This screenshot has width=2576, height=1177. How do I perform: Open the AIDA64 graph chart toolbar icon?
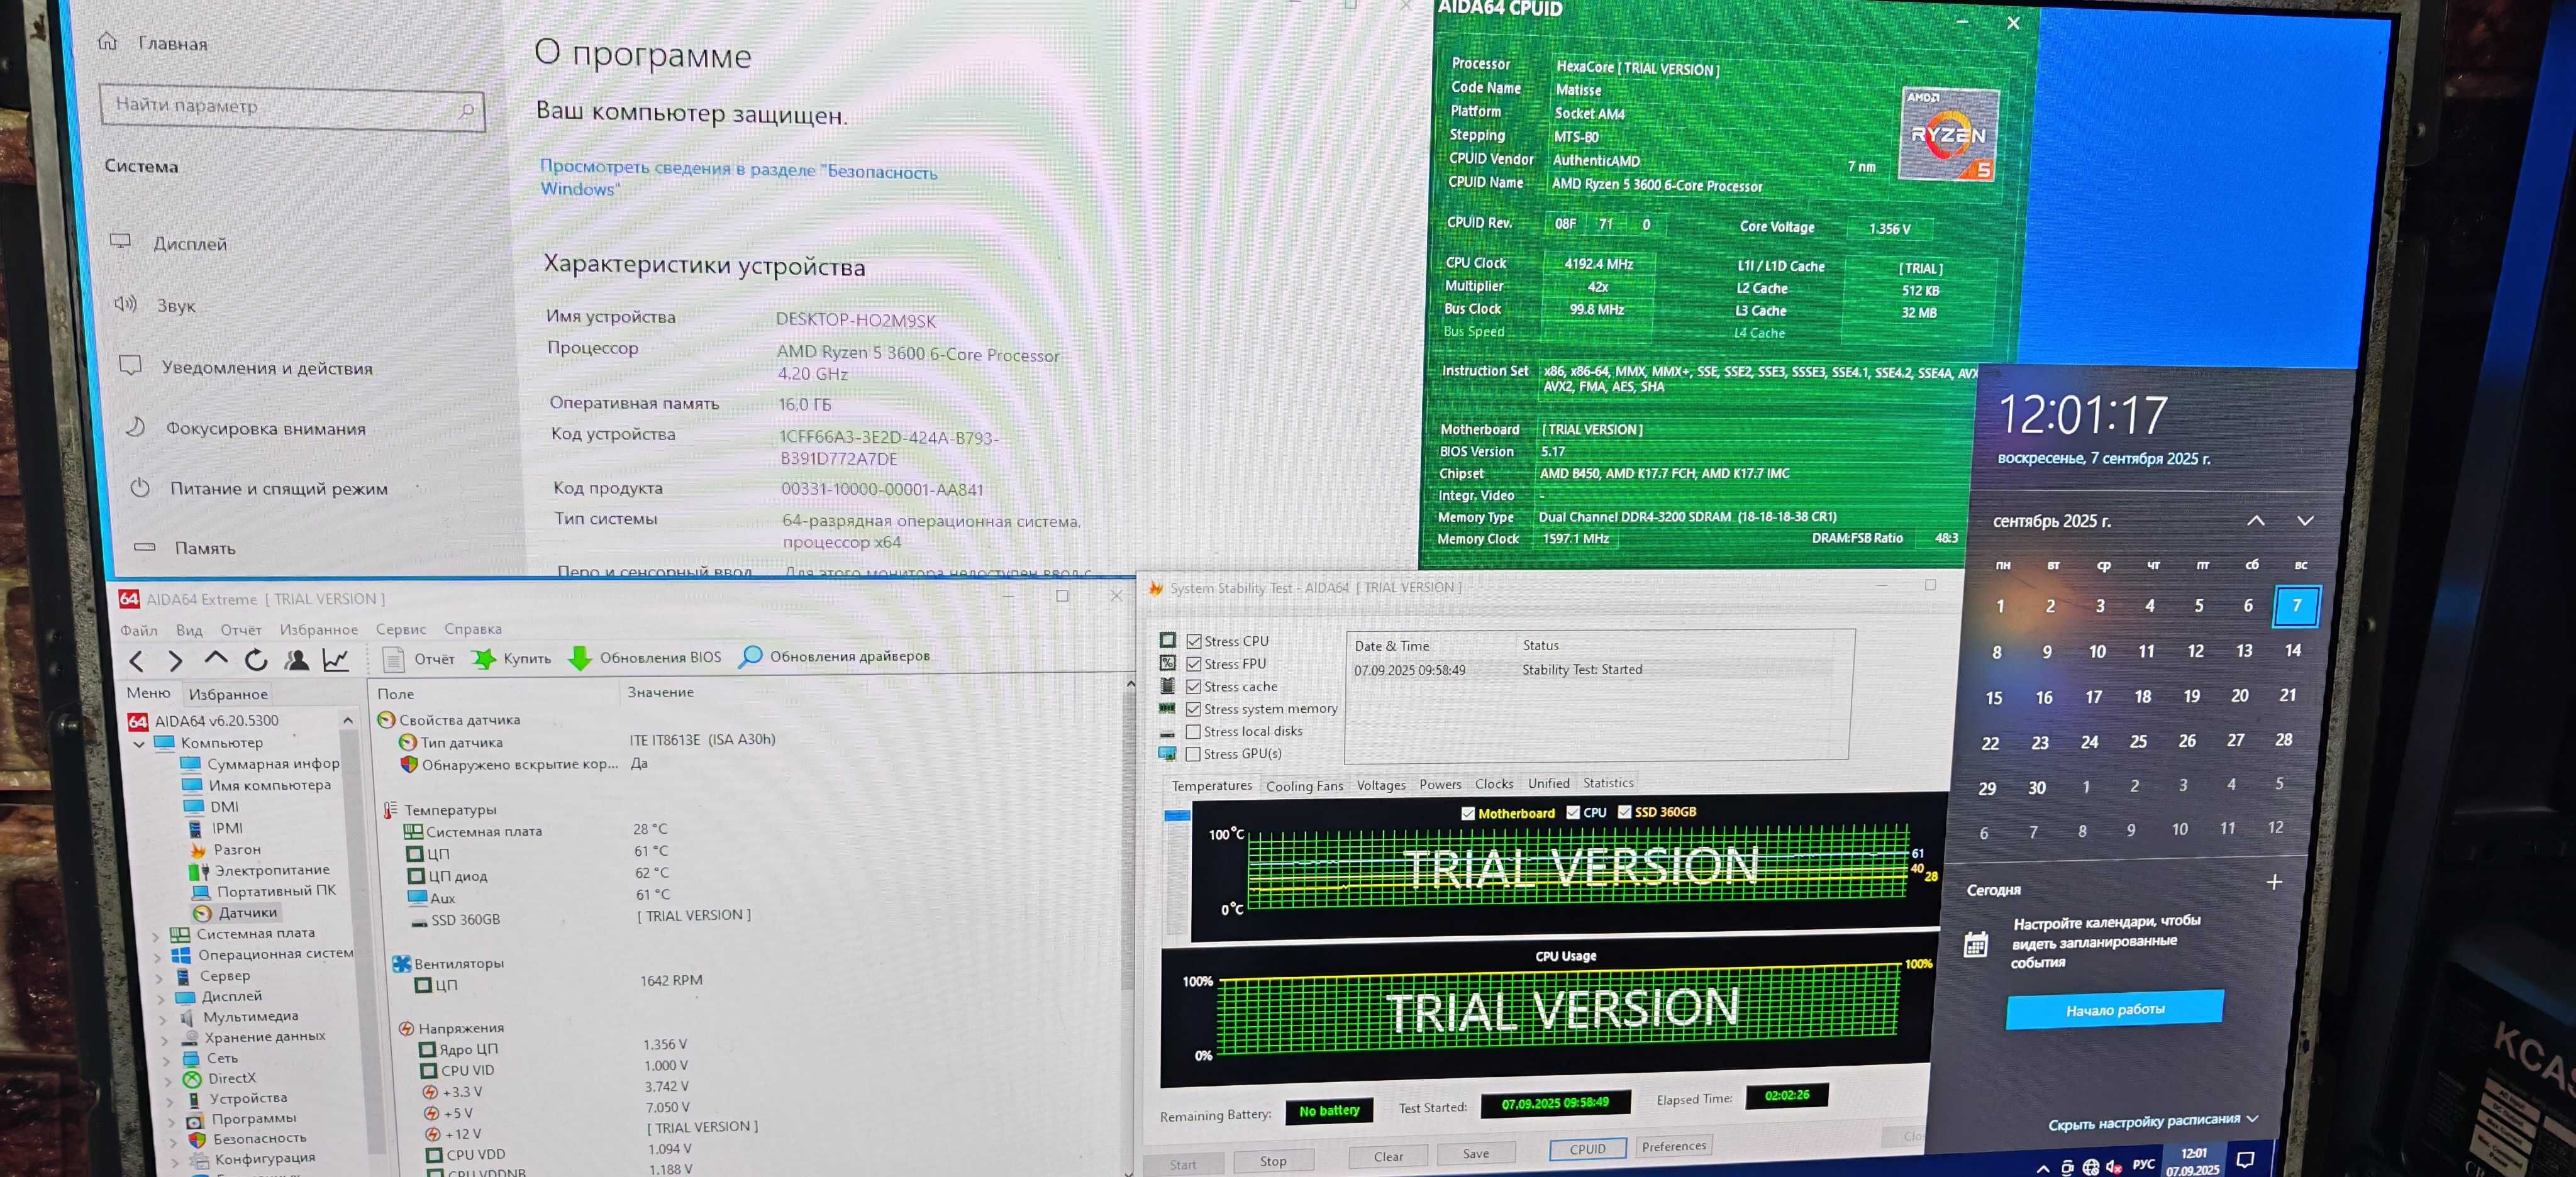coord(336,659)
